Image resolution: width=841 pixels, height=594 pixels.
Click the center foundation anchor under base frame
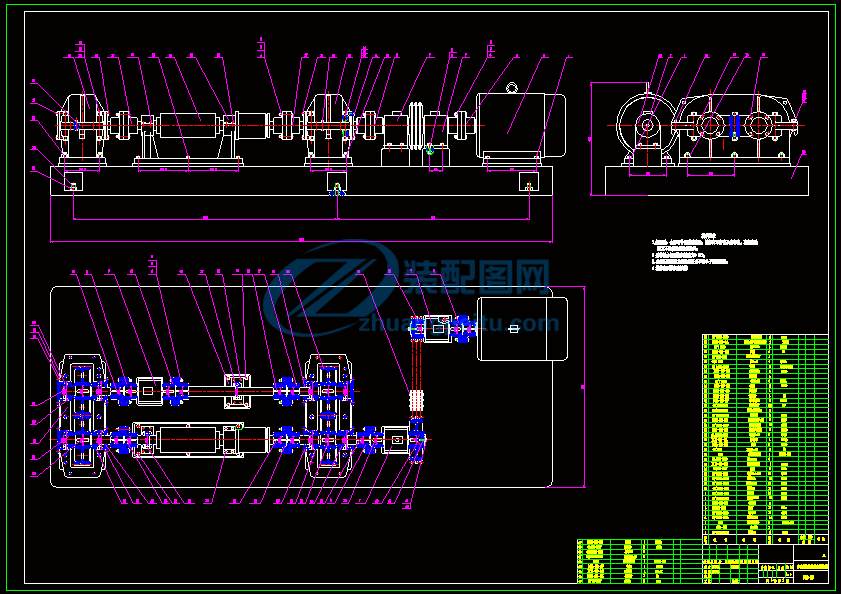coord(337,188)
